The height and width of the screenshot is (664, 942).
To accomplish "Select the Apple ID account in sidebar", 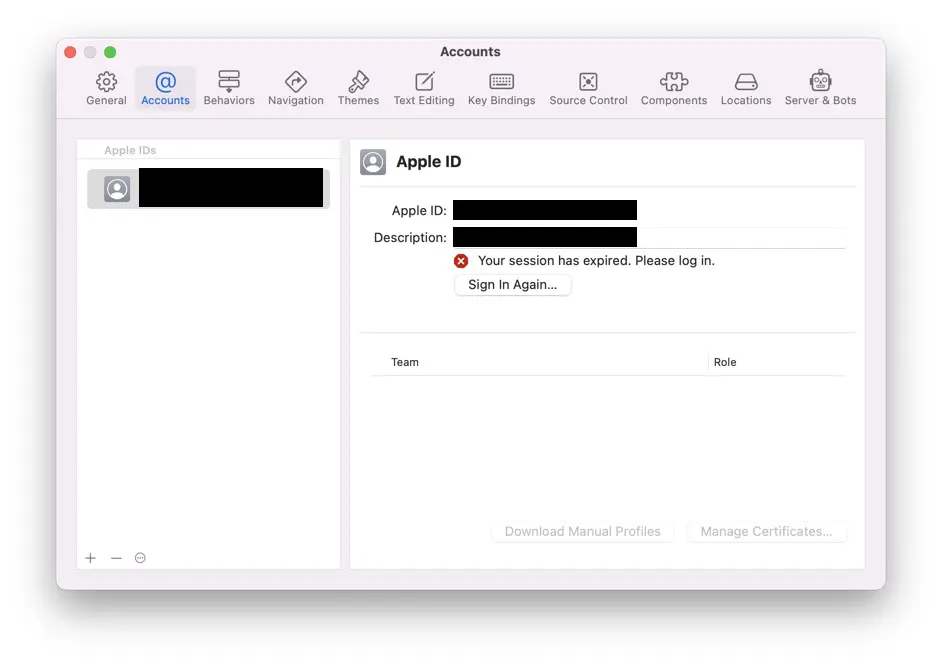I will coord(208,188).
